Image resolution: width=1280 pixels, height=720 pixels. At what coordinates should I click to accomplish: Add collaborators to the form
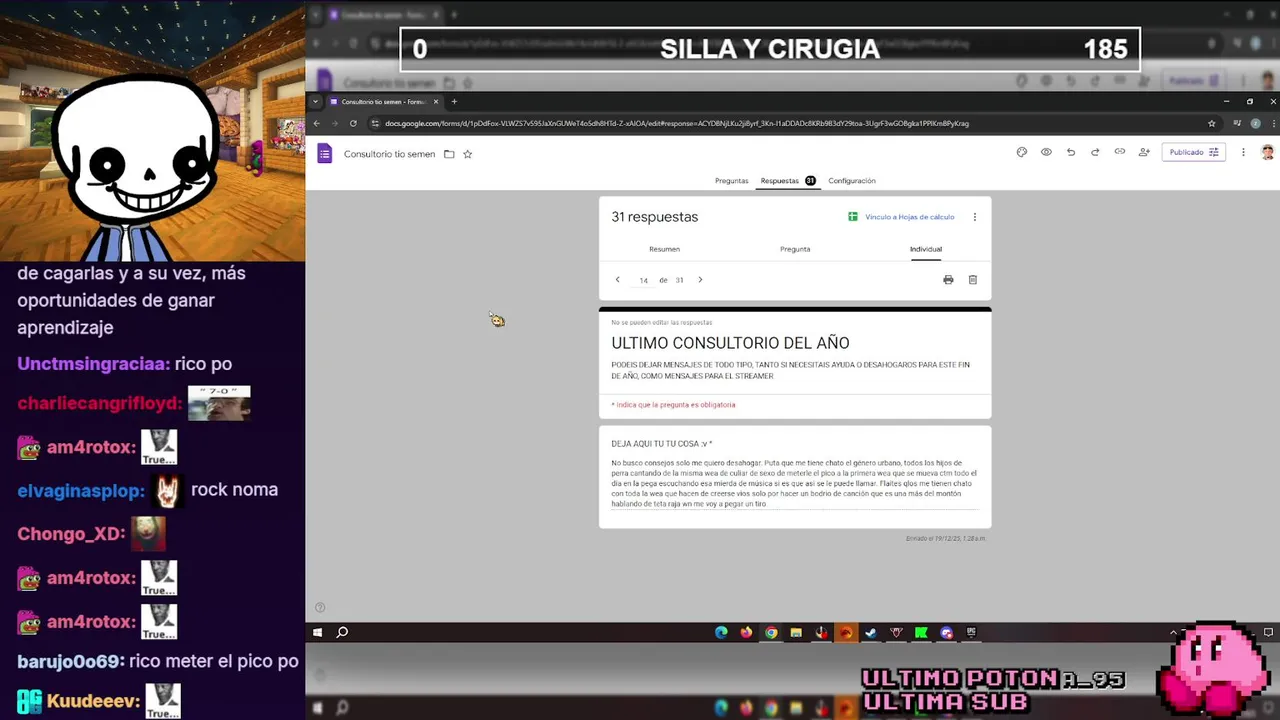[1144, 152]
